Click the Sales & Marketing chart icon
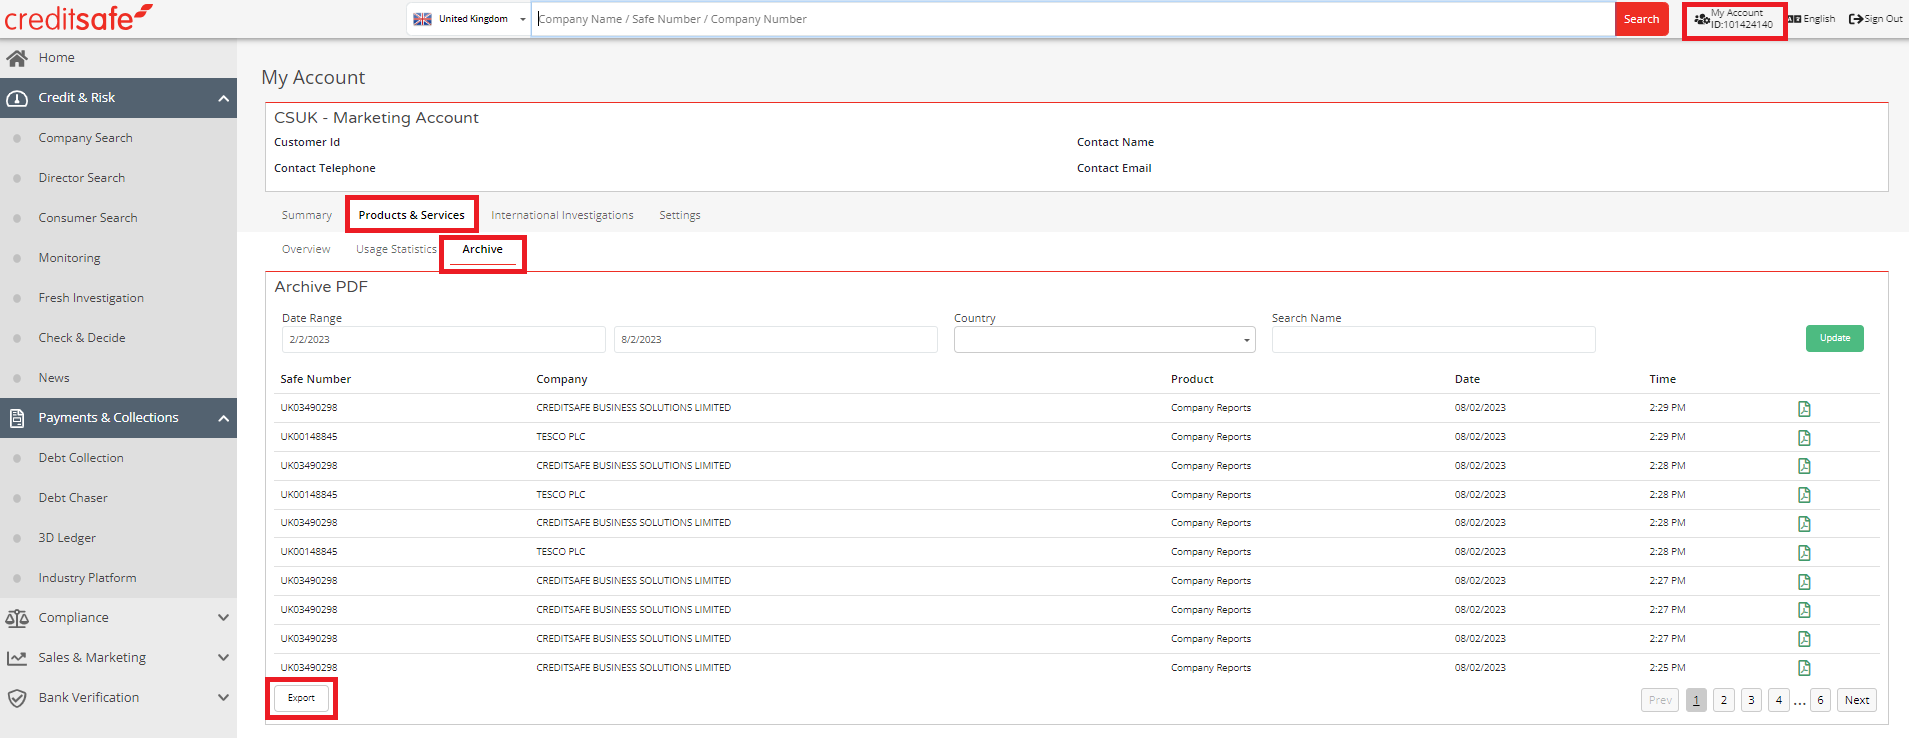 17,658
